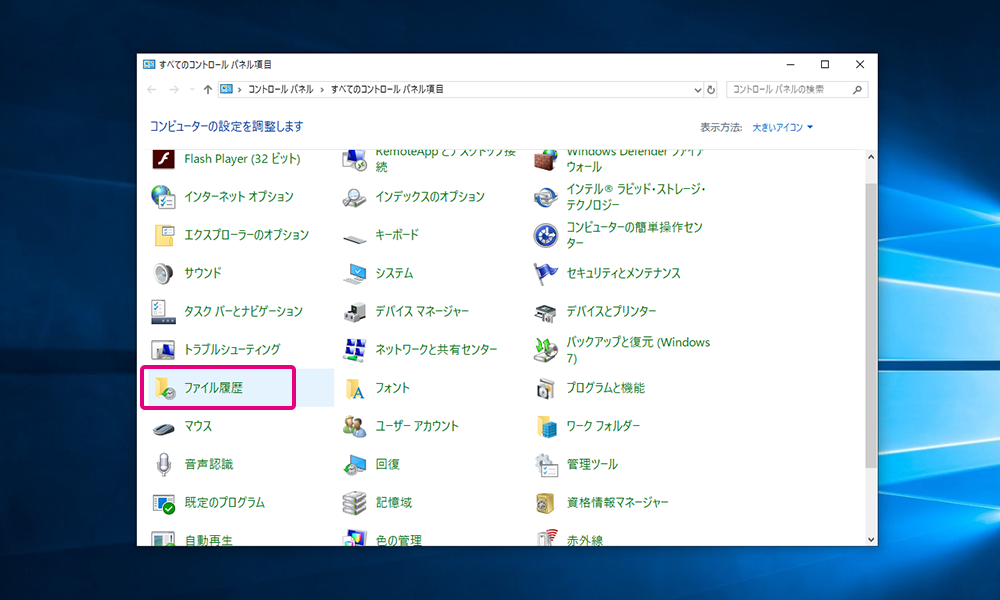Click the システム link
This screenshot has height=600, width=1000.
point(394,273)
